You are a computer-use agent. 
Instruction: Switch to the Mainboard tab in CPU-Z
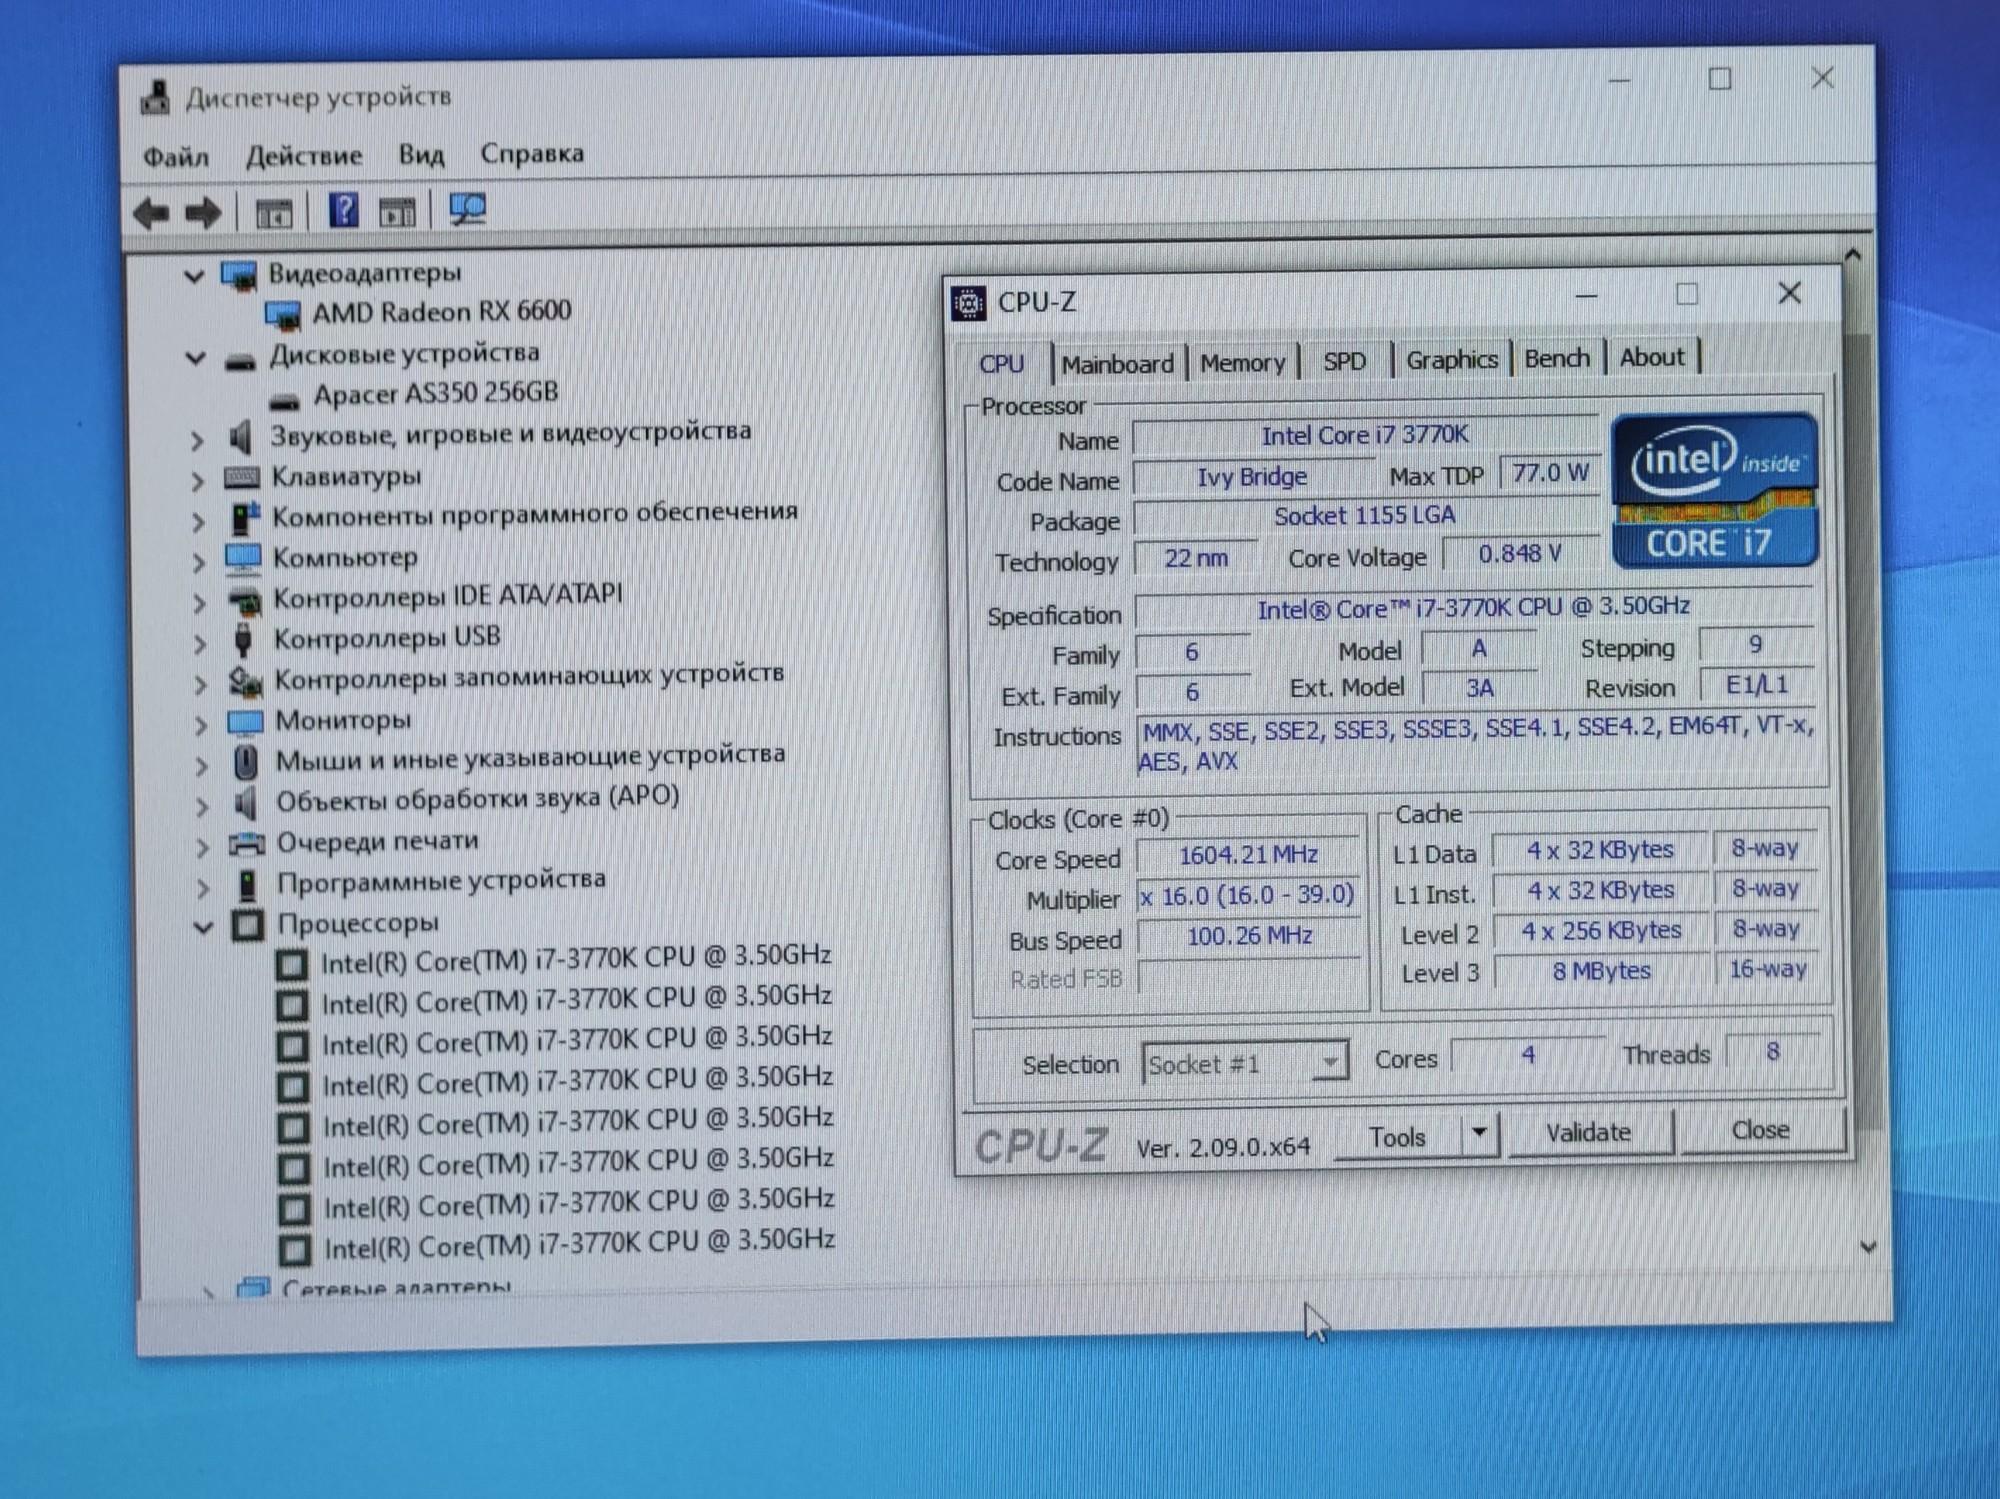point(1117,363)
